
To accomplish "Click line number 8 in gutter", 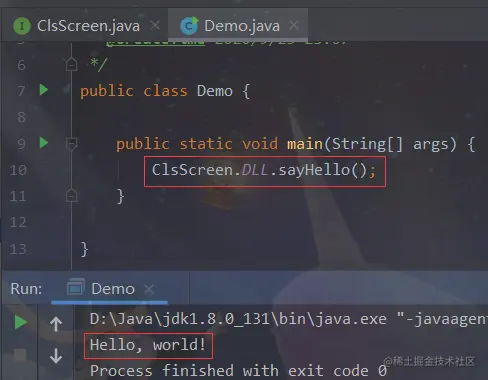I will coord(21,117).
